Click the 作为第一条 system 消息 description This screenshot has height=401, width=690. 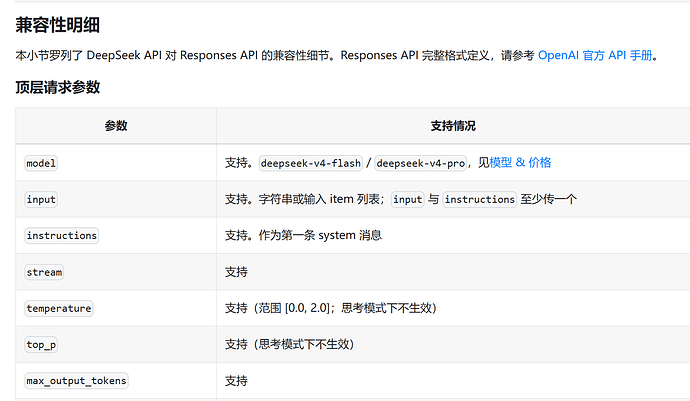[320, 235]
